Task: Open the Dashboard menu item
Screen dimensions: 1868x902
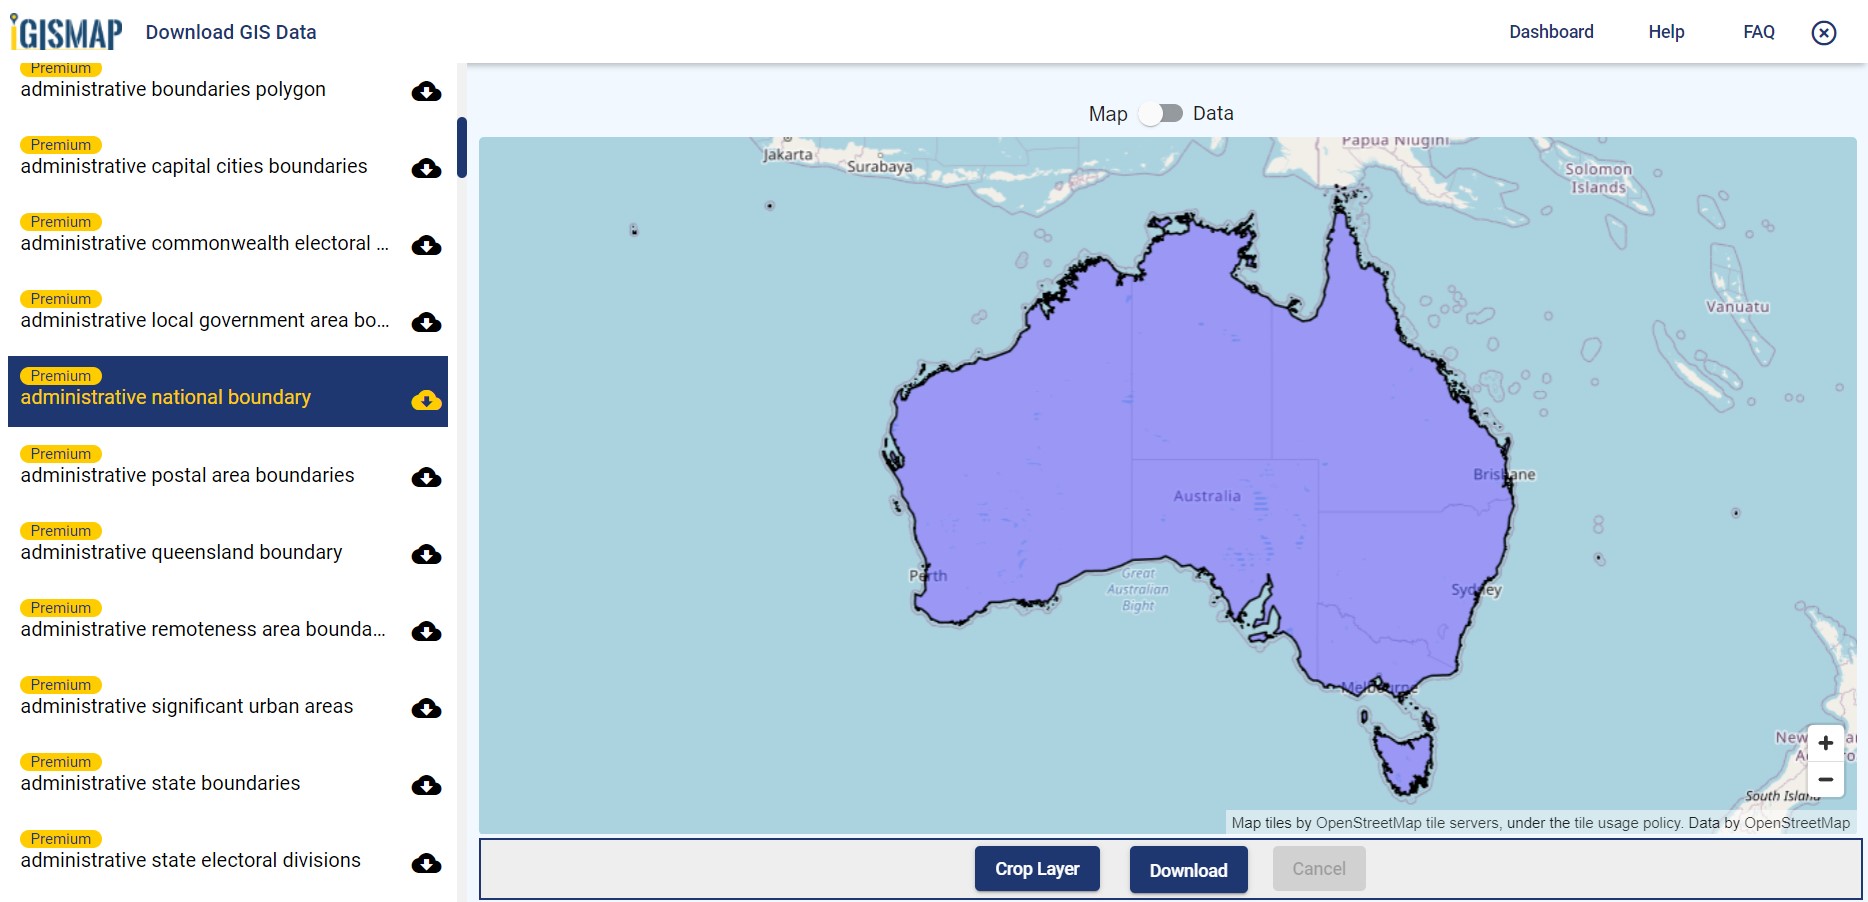Action: (1551, 31)
